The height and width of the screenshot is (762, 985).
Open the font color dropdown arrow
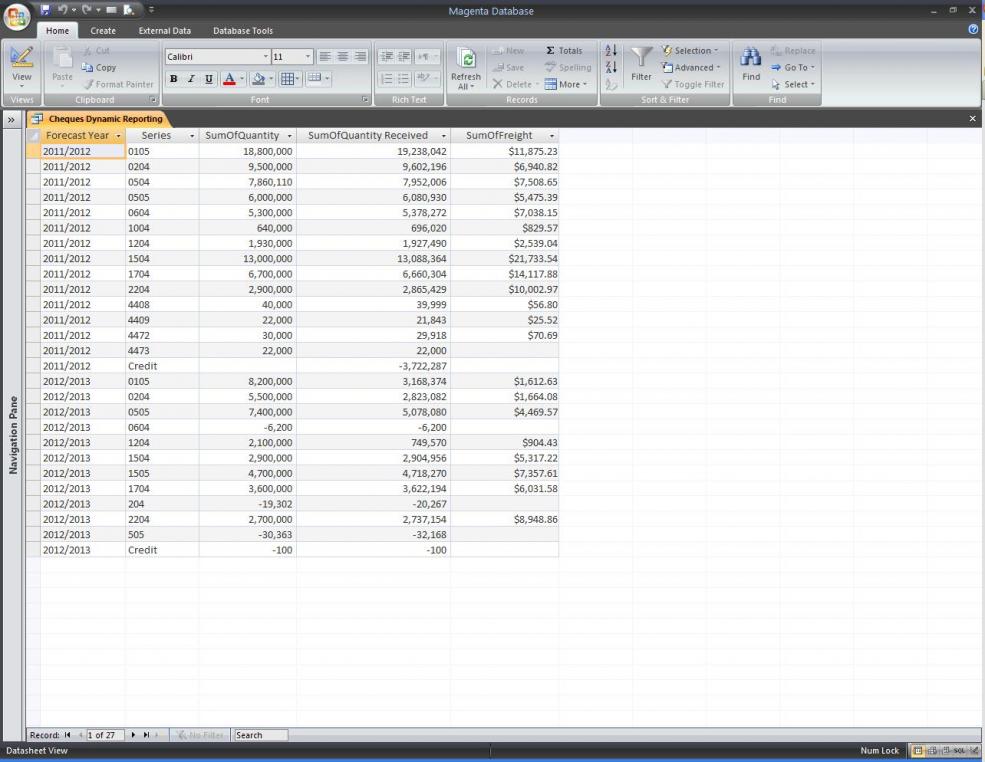(242, 79)
